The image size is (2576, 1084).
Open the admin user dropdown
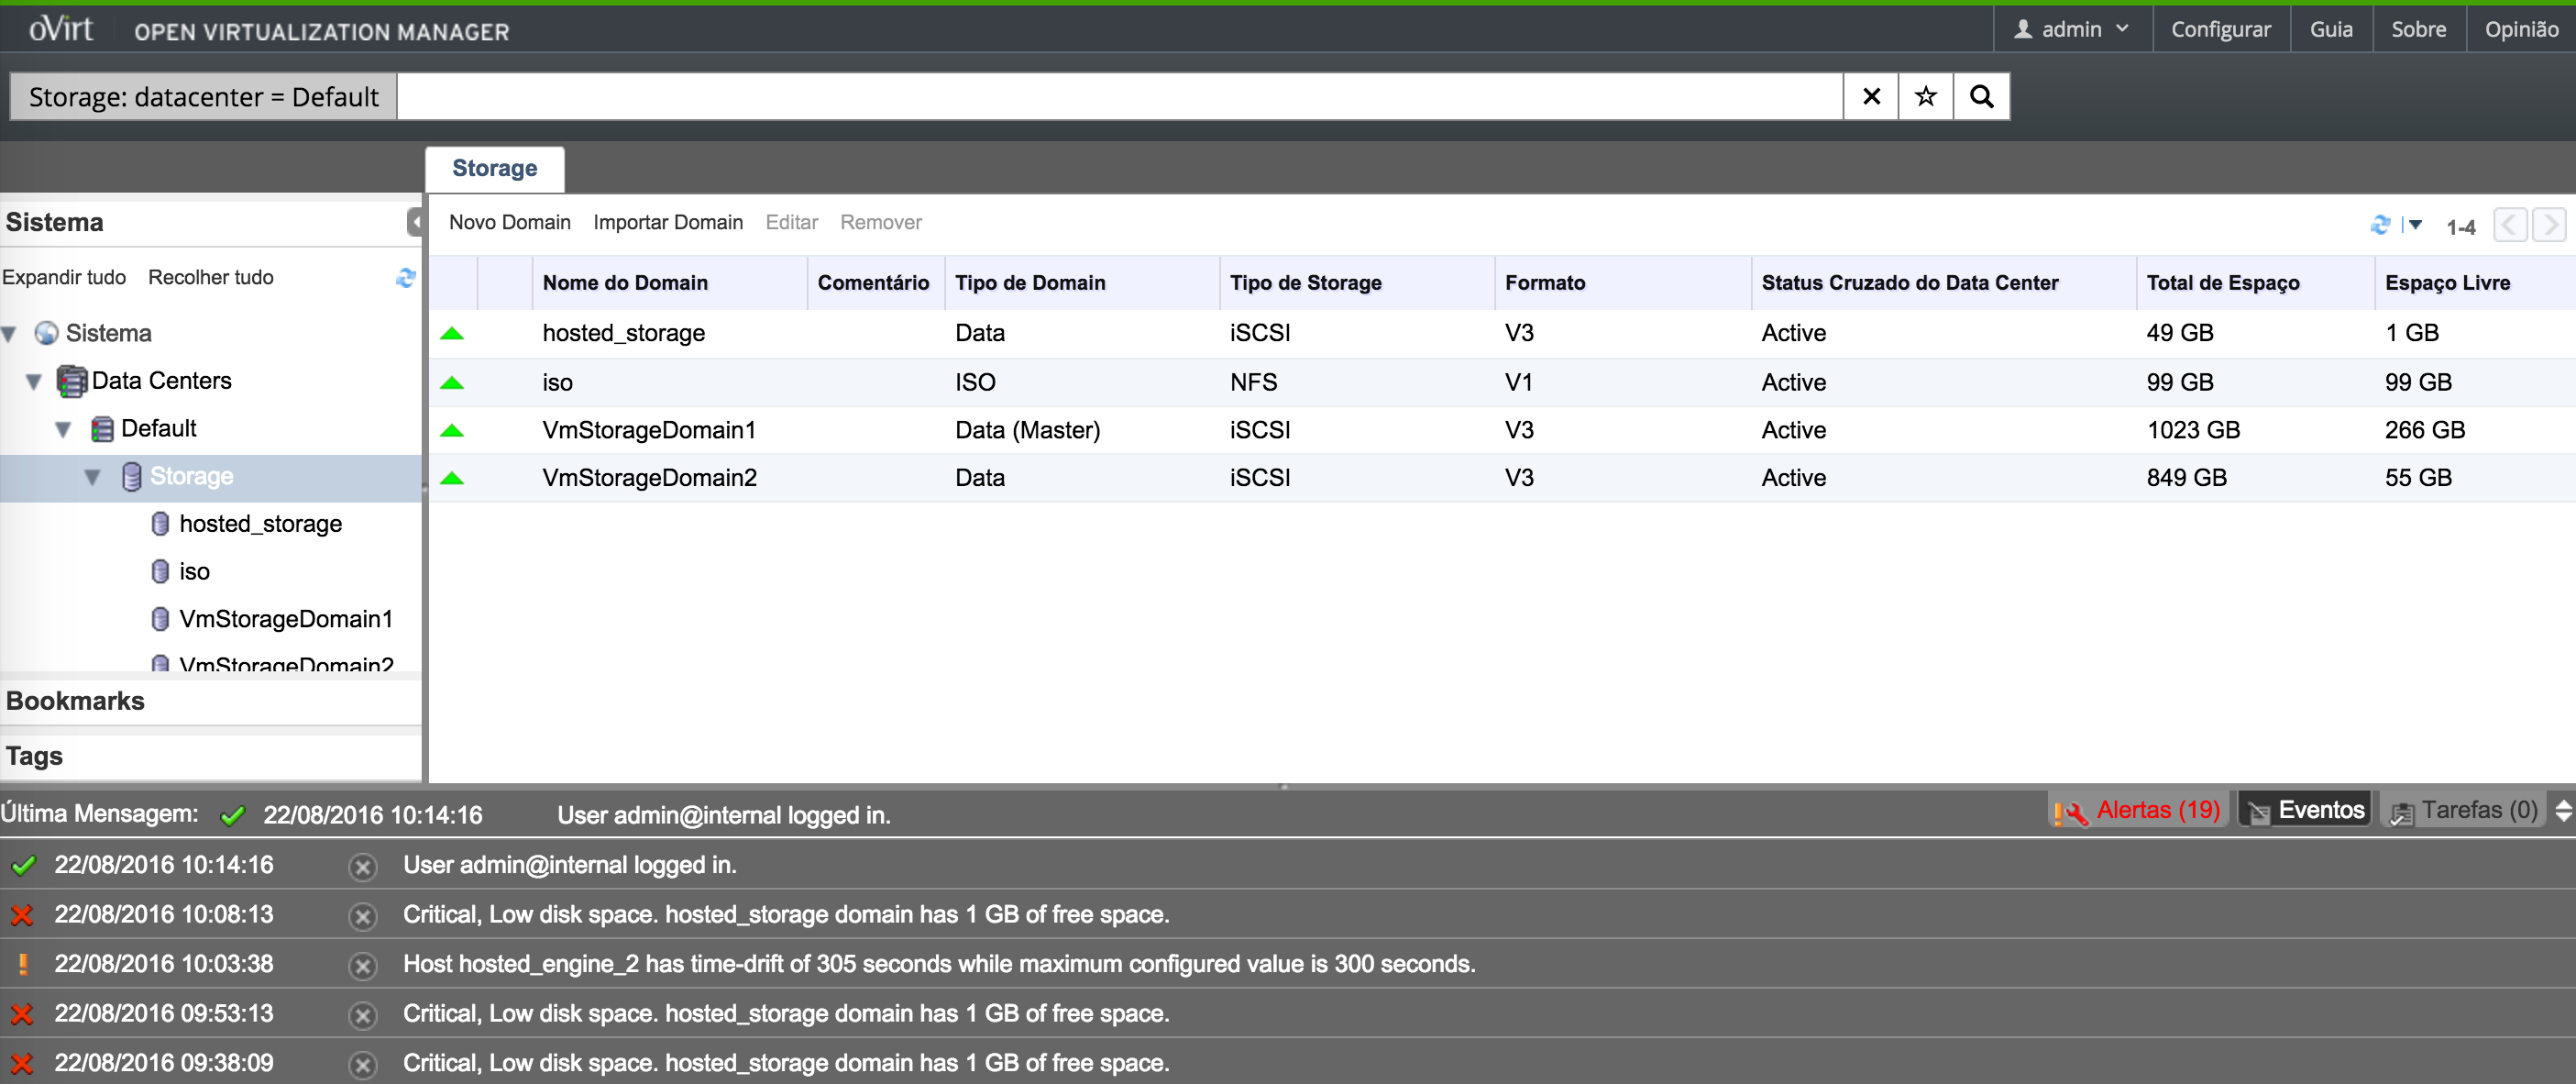2072,29
